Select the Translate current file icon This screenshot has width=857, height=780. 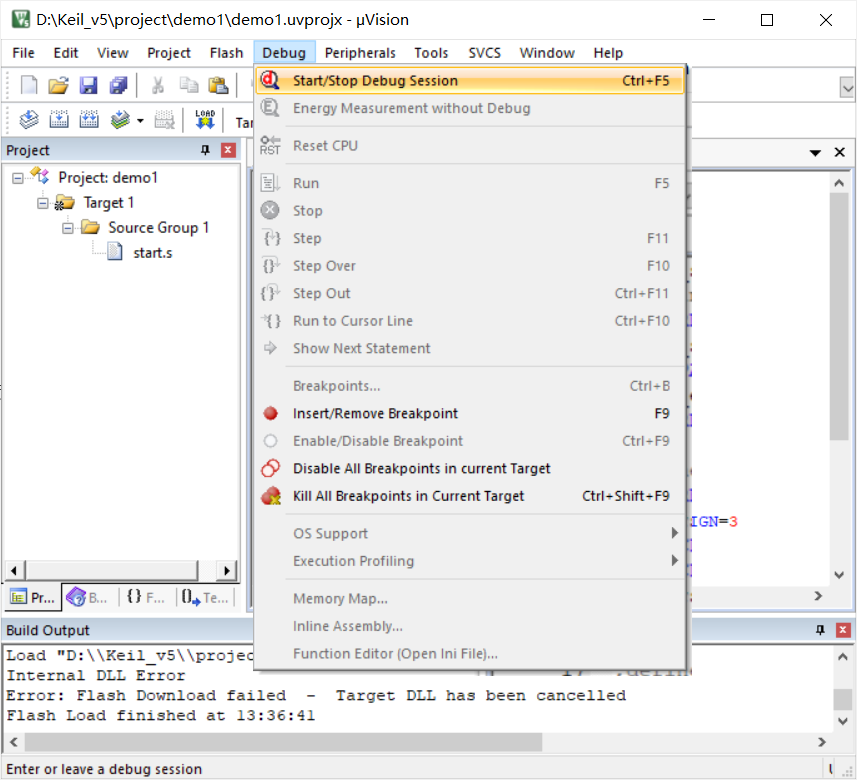point(29,118)
